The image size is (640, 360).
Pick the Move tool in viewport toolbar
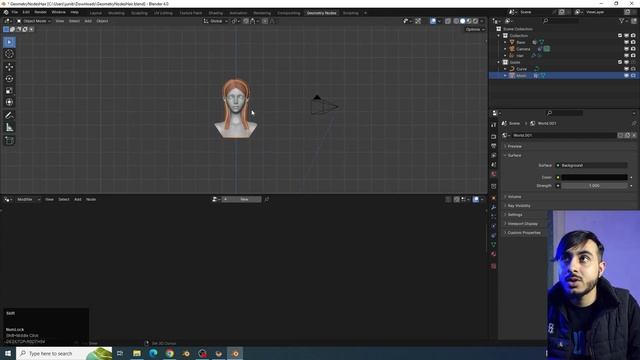(x=9, y=67)
